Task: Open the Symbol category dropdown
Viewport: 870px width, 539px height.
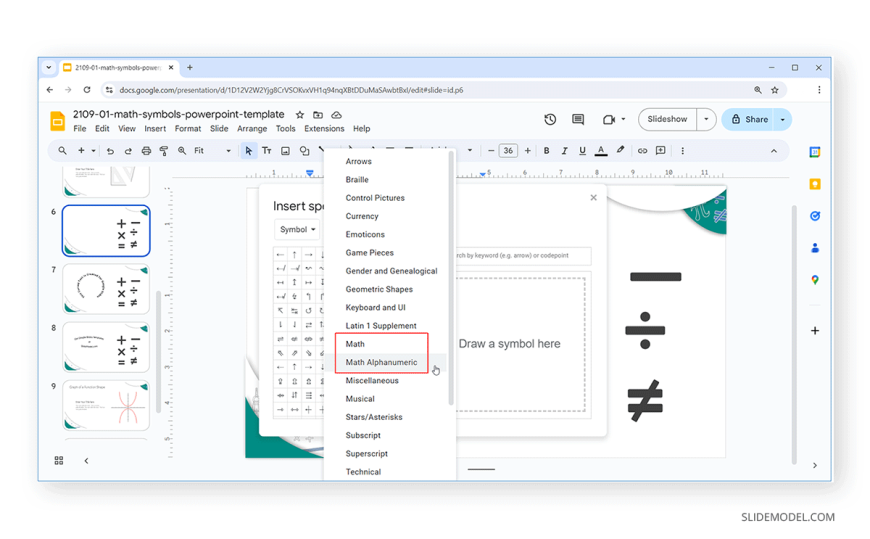Action: [x=297, y=229]
